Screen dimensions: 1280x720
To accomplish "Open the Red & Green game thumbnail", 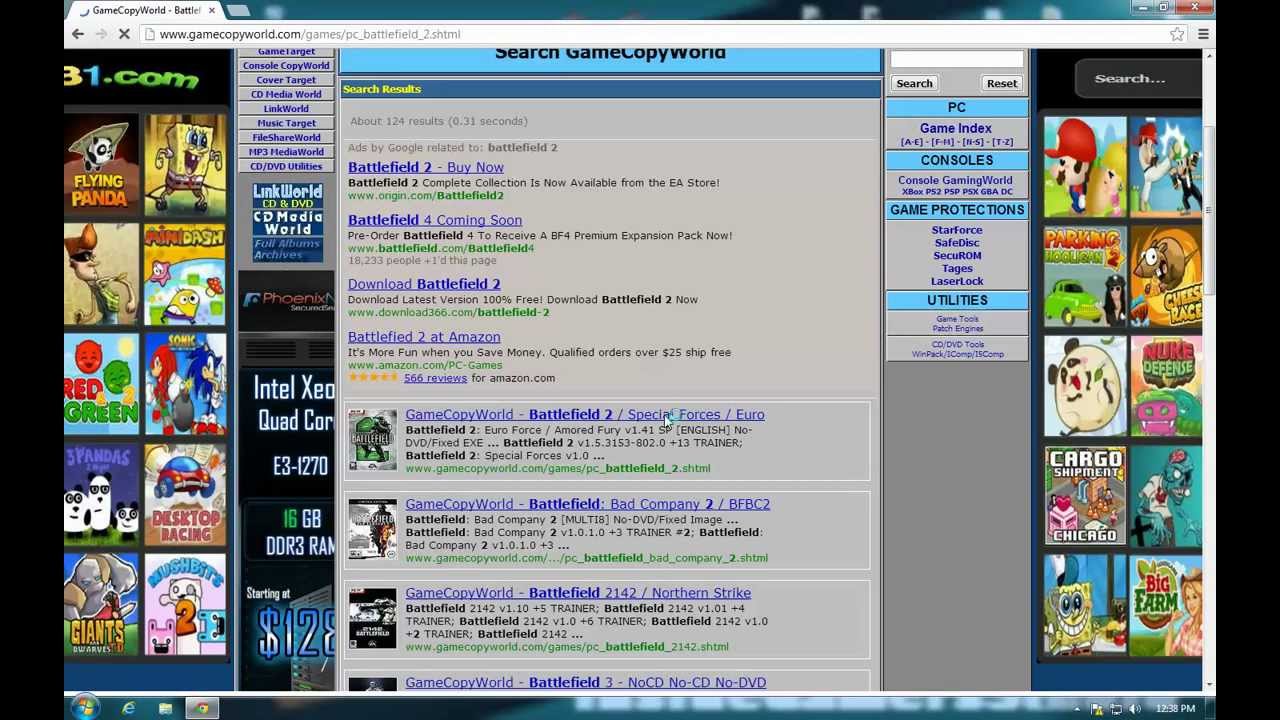I will (101, 385).
